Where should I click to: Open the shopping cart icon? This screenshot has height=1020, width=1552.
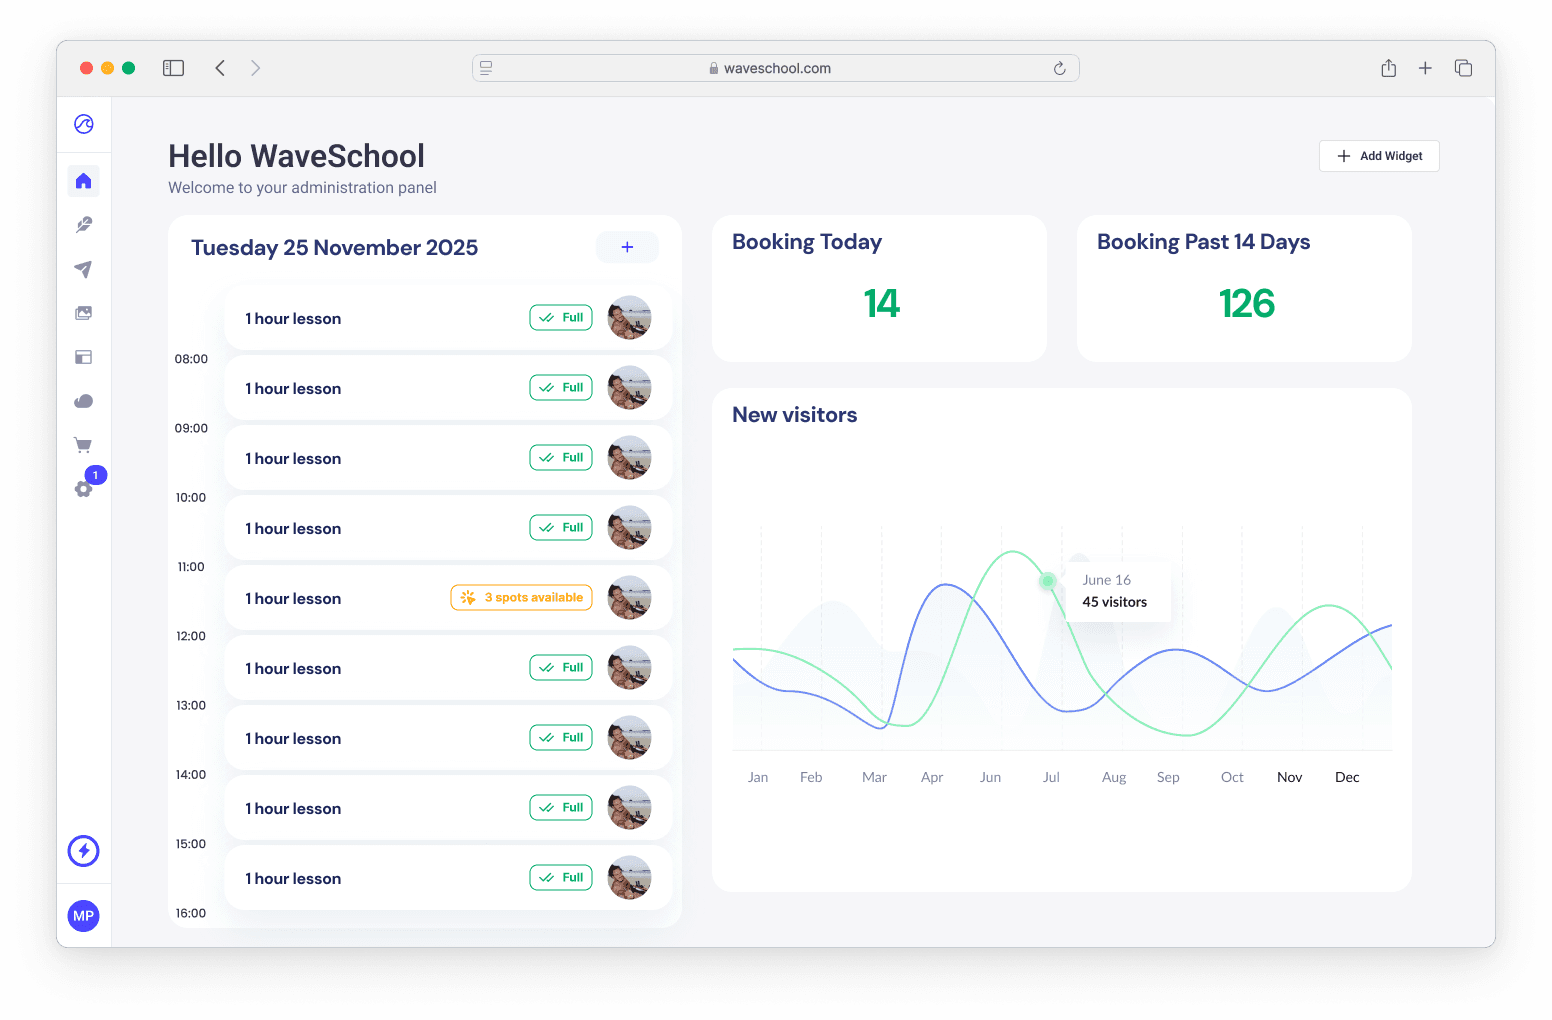click(x=84, y=444)
